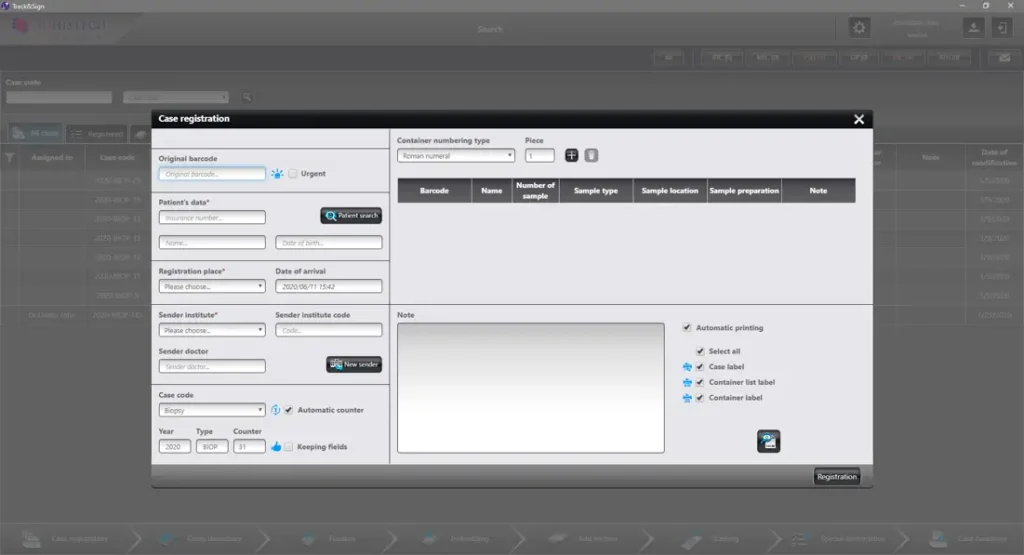Click the printer icon next to Case label
1024x555 pixels.
[687, 367]
